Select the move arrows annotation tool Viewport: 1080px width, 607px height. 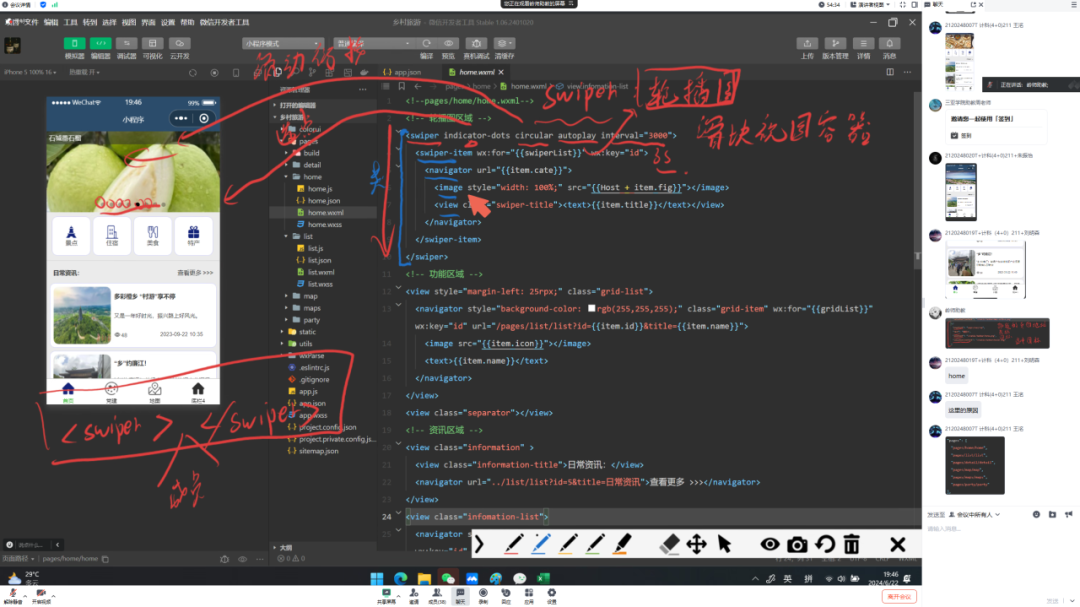[x=696, y=544]
